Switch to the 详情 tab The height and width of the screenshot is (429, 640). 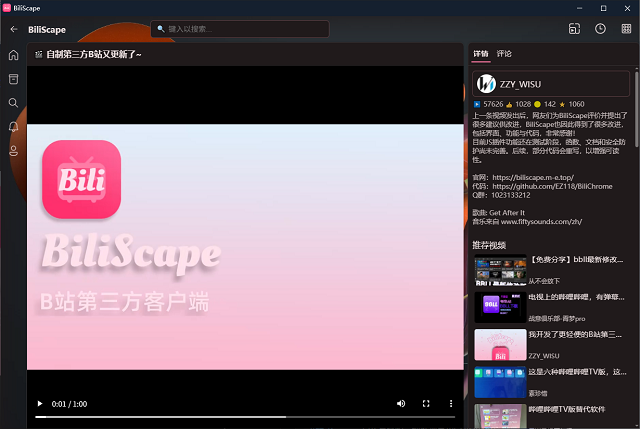tap(480, 53)
